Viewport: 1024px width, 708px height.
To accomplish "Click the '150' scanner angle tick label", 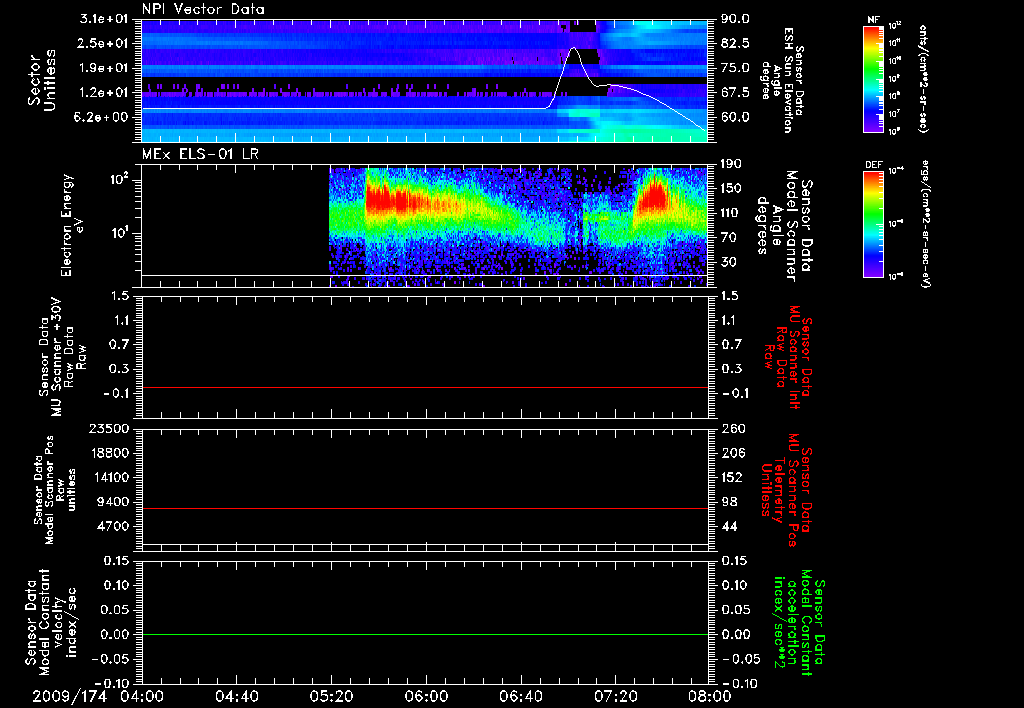I will (731, 189).
